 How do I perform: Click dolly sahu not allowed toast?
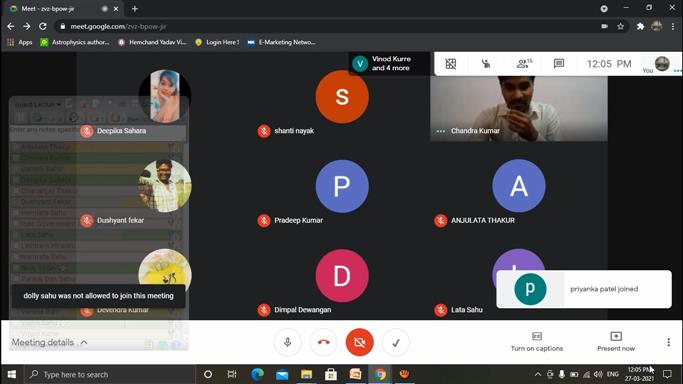click(x=98, y=296)
